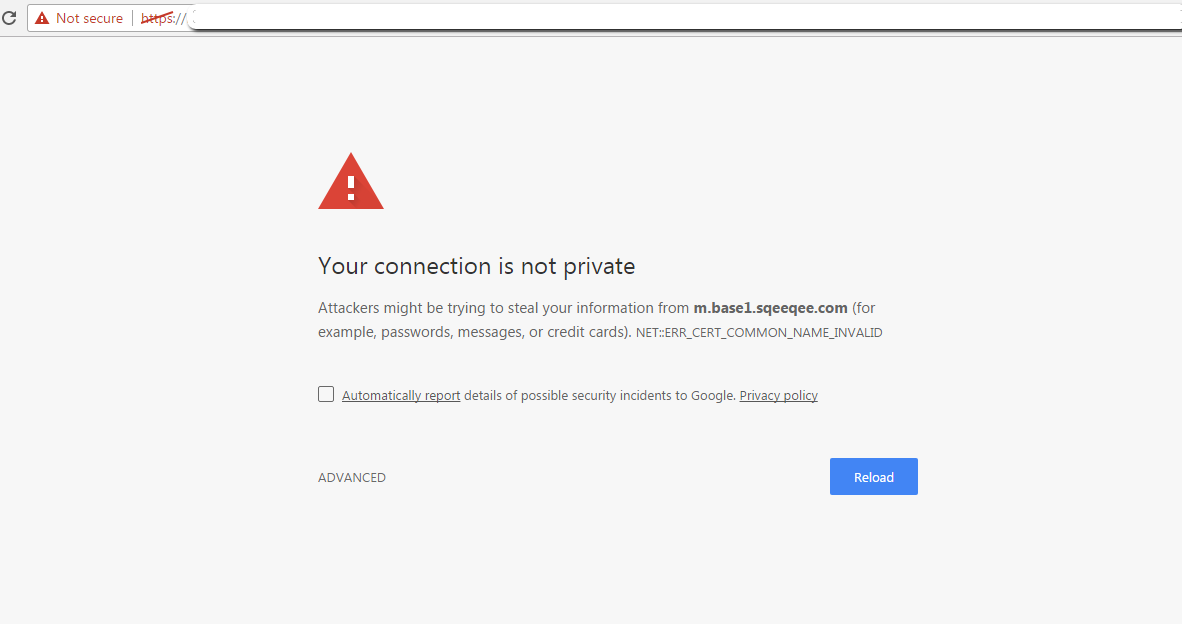Click the Your connection is not private heading

[476, 266]
